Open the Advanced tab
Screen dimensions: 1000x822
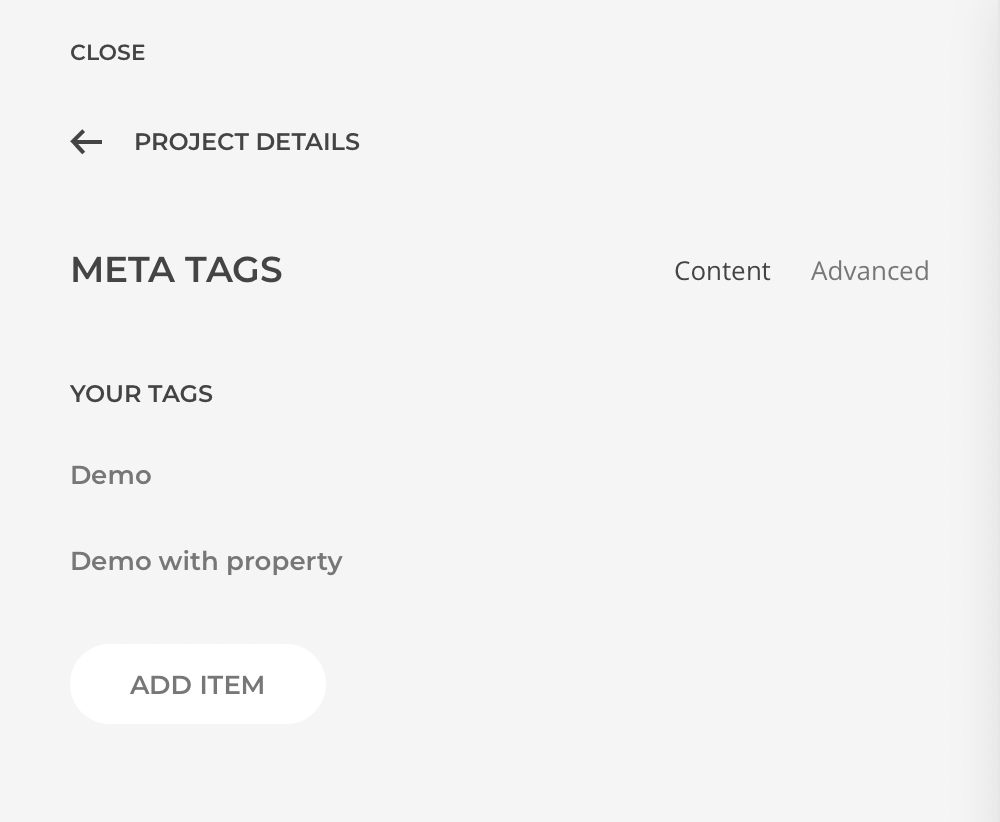(869, 271)
